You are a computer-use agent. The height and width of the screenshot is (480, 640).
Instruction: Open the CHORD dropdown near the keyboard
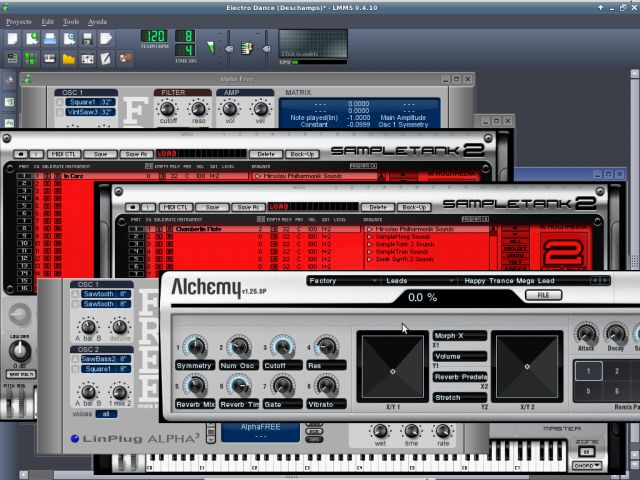pyautogui.click(x=587, y=465)
